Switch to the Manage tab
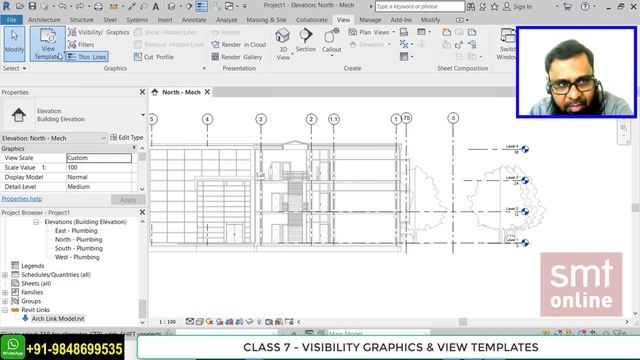Image resolution: width=640 pixels, height=360 pixels. [x=370, y=20]
